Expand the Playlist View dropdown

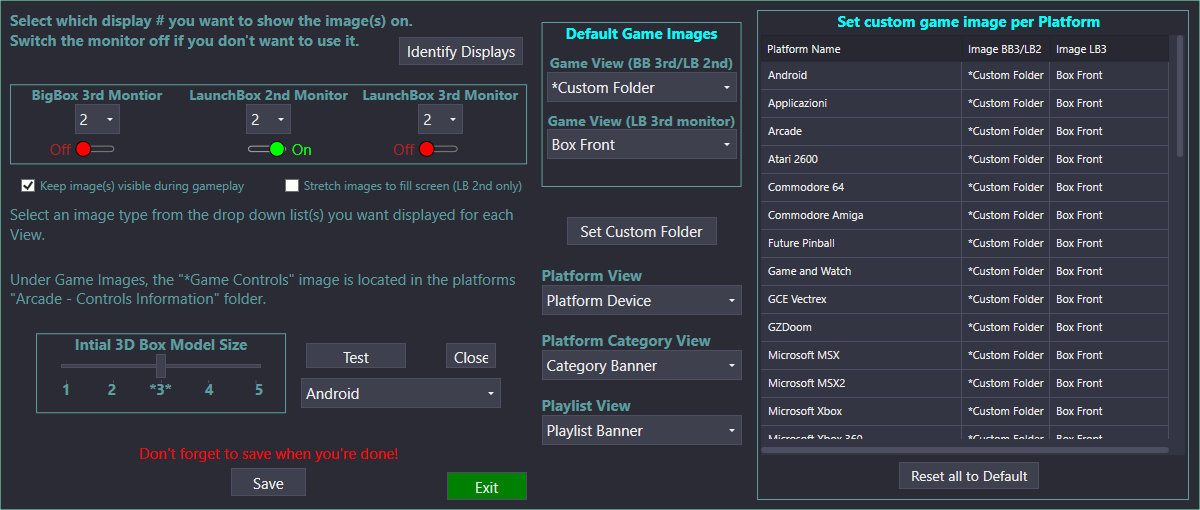[x=642, y=431]
